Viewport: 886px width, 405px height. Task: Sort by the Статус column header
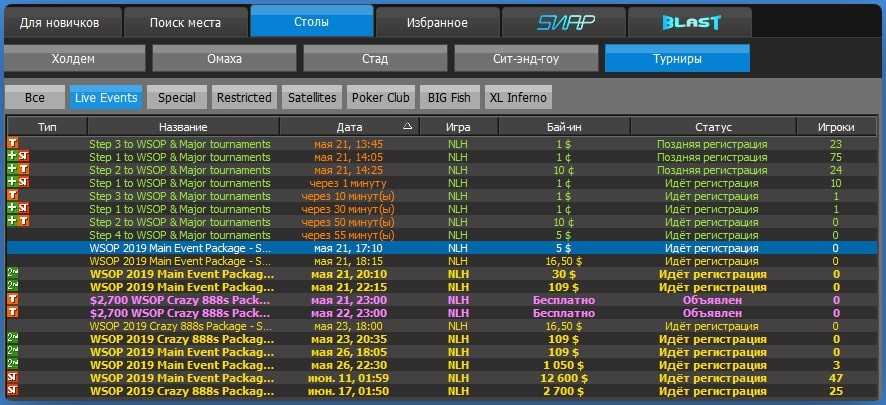713,127
